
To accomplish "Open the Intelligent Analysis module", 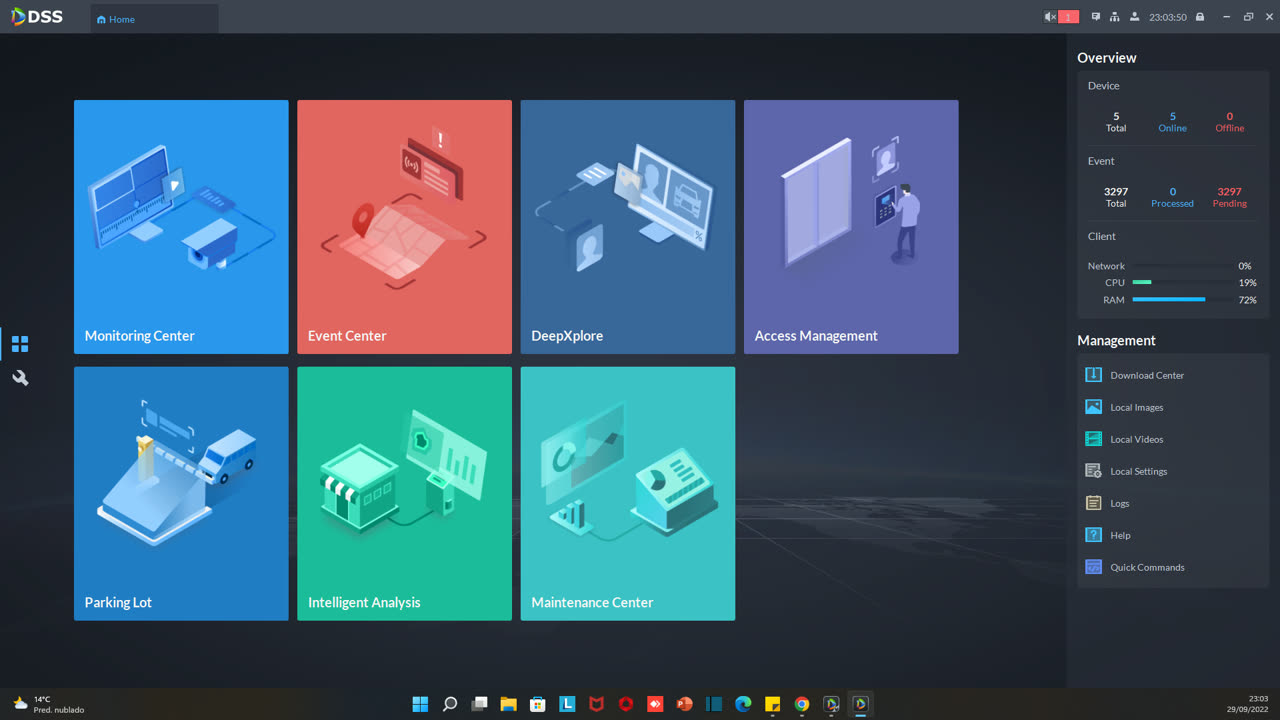I will (404, 493).
